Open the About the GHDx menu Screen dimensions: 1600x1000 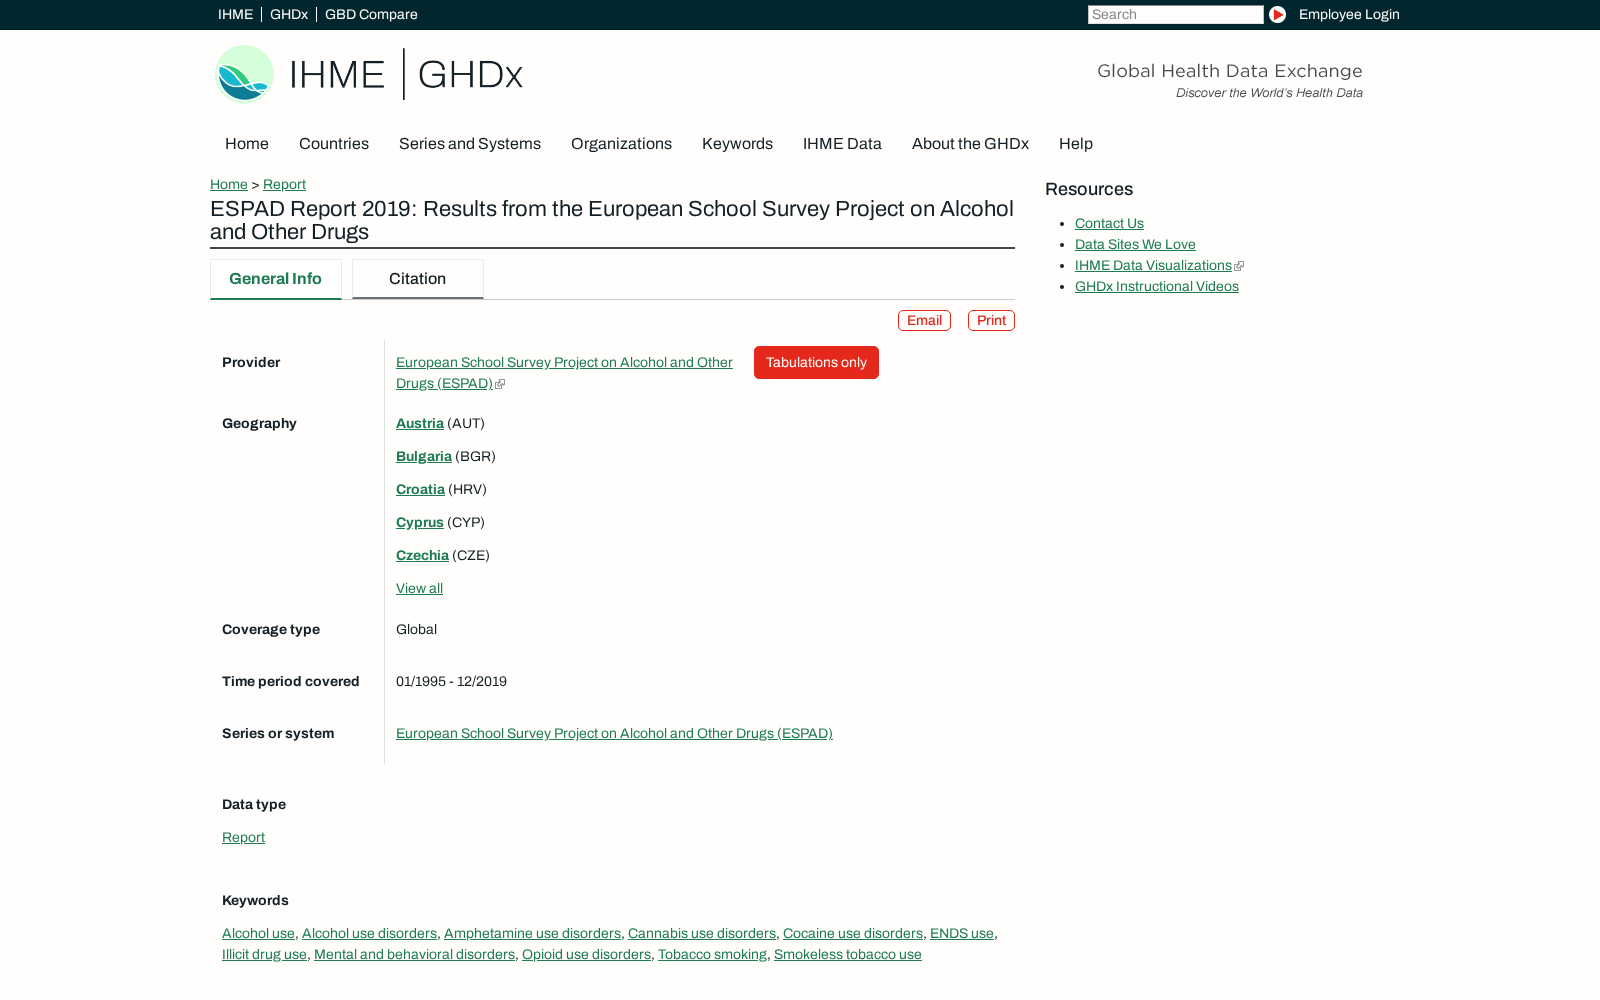(970, 144)
